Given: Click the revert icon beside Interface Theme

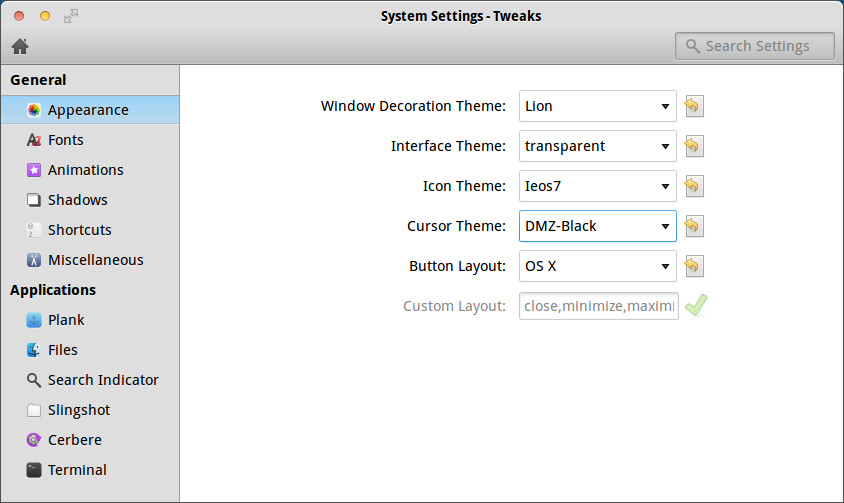Looking at the screenshot, I should [x=693, y=146].
